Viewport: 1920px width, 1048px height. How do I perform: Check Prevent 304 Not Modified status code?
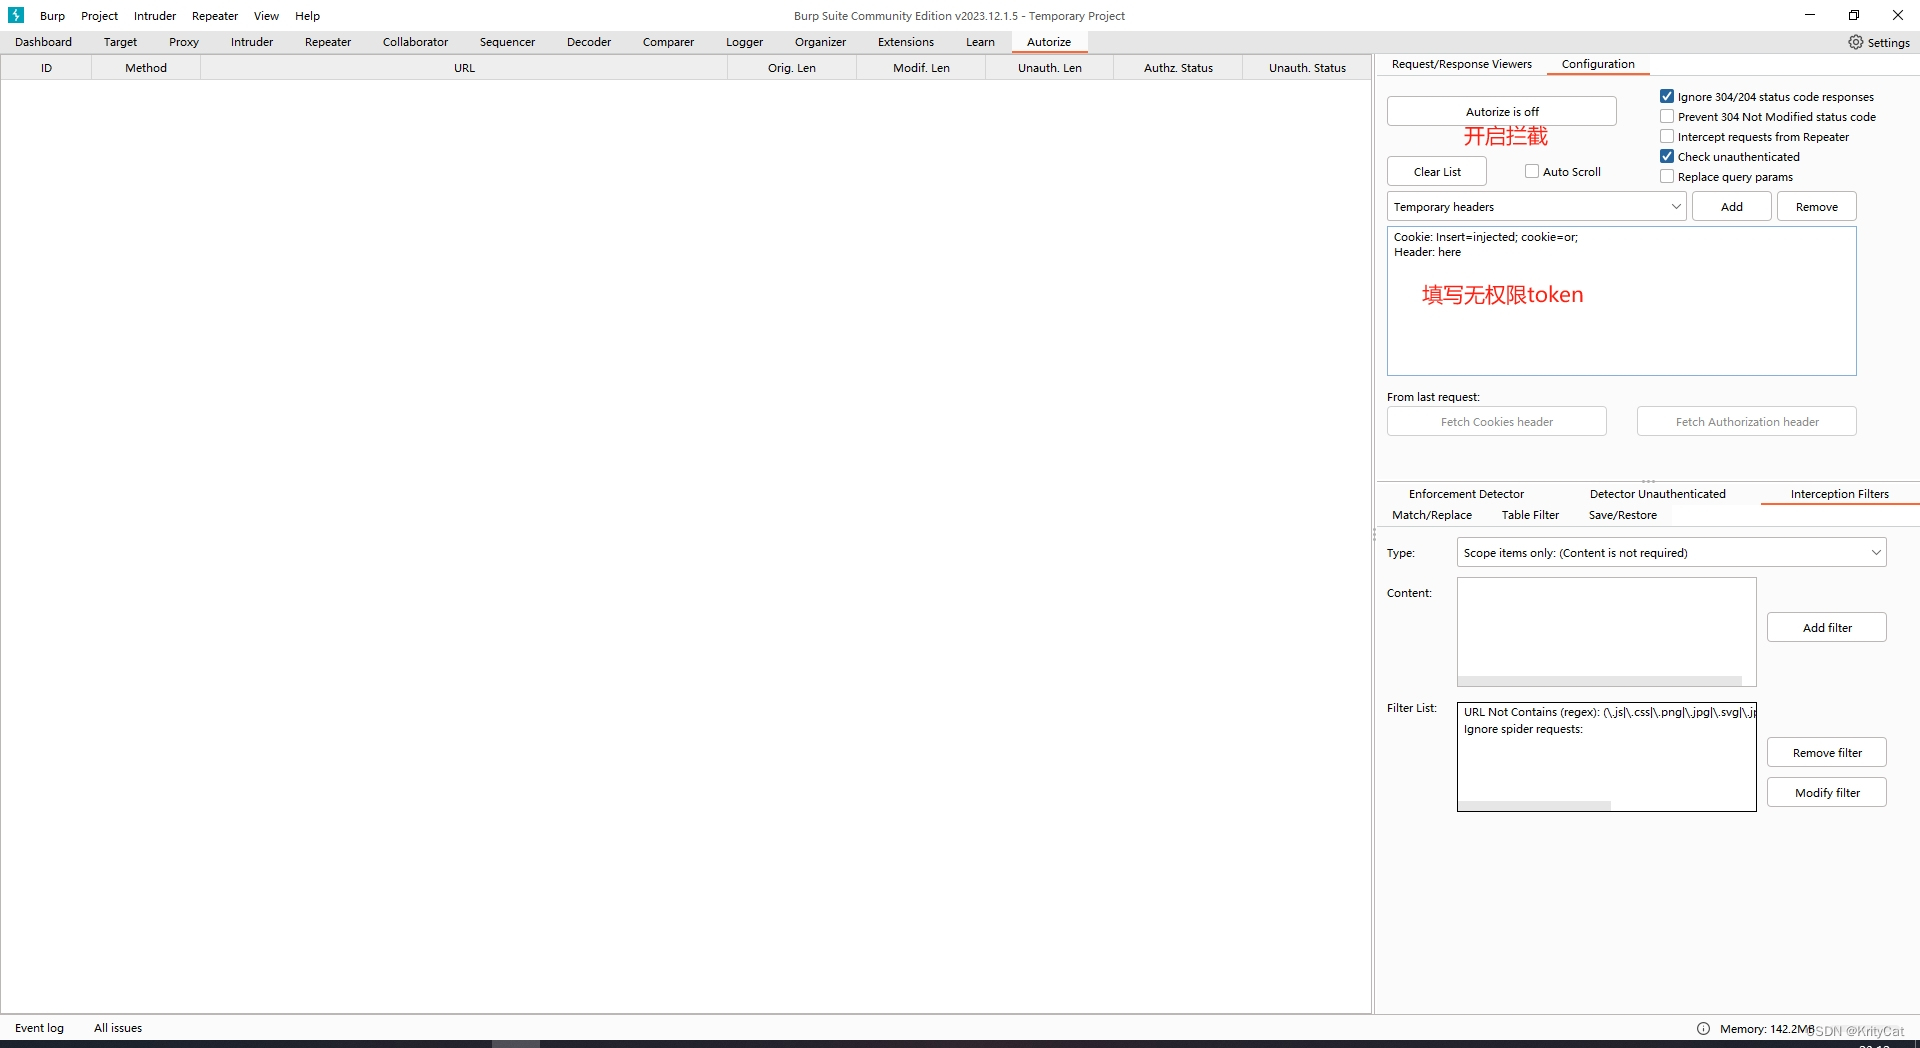point(1667,116)
